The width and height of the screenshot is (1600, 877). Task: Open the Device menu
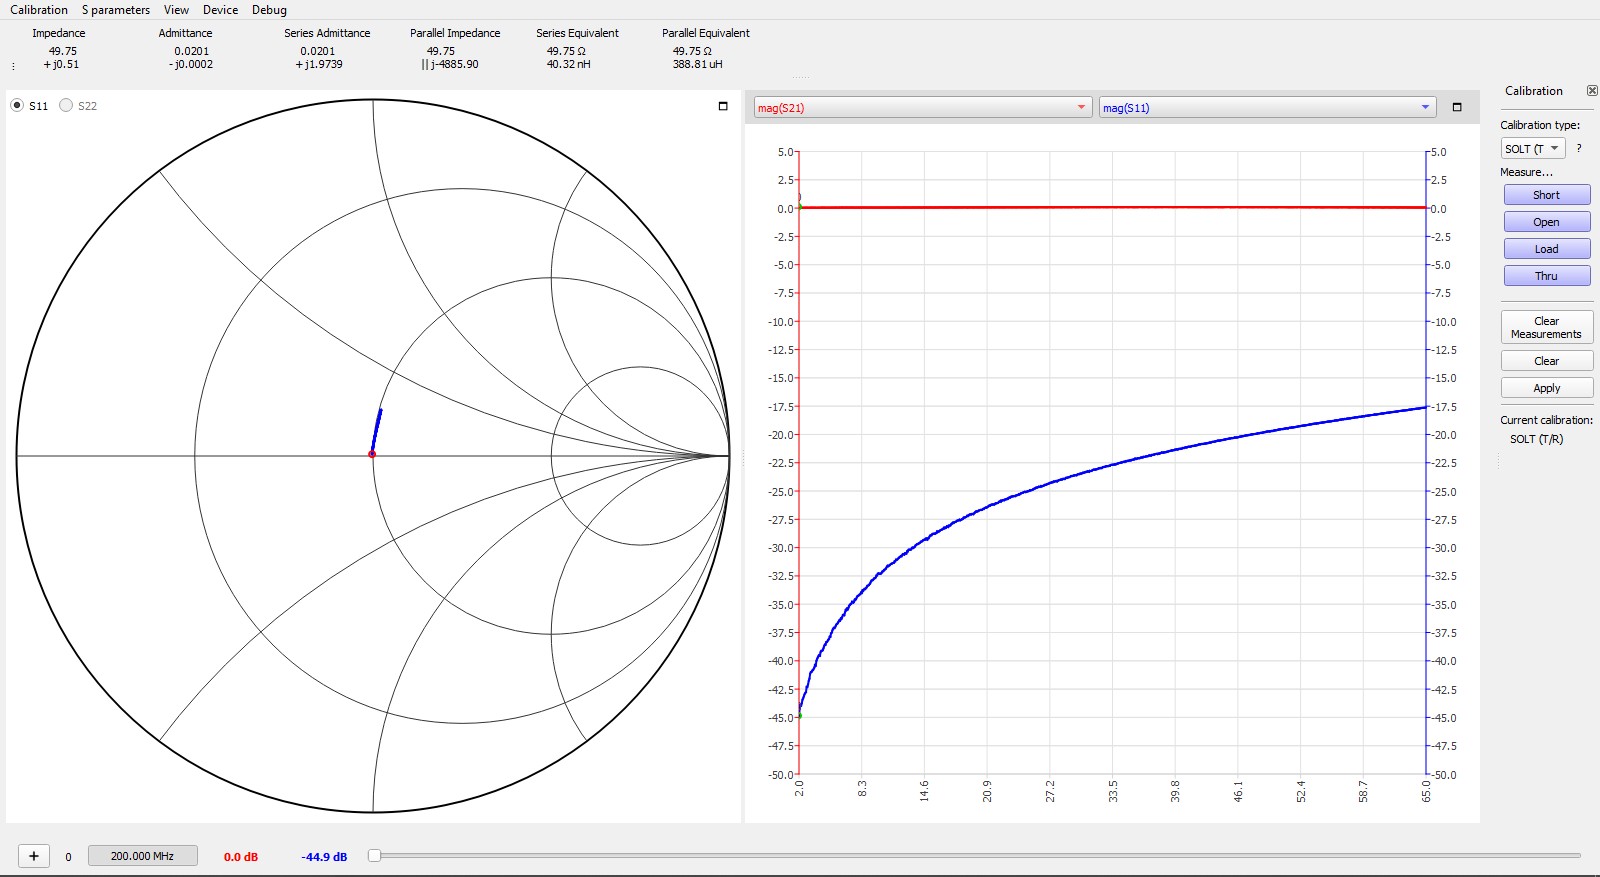coord(220,10)
